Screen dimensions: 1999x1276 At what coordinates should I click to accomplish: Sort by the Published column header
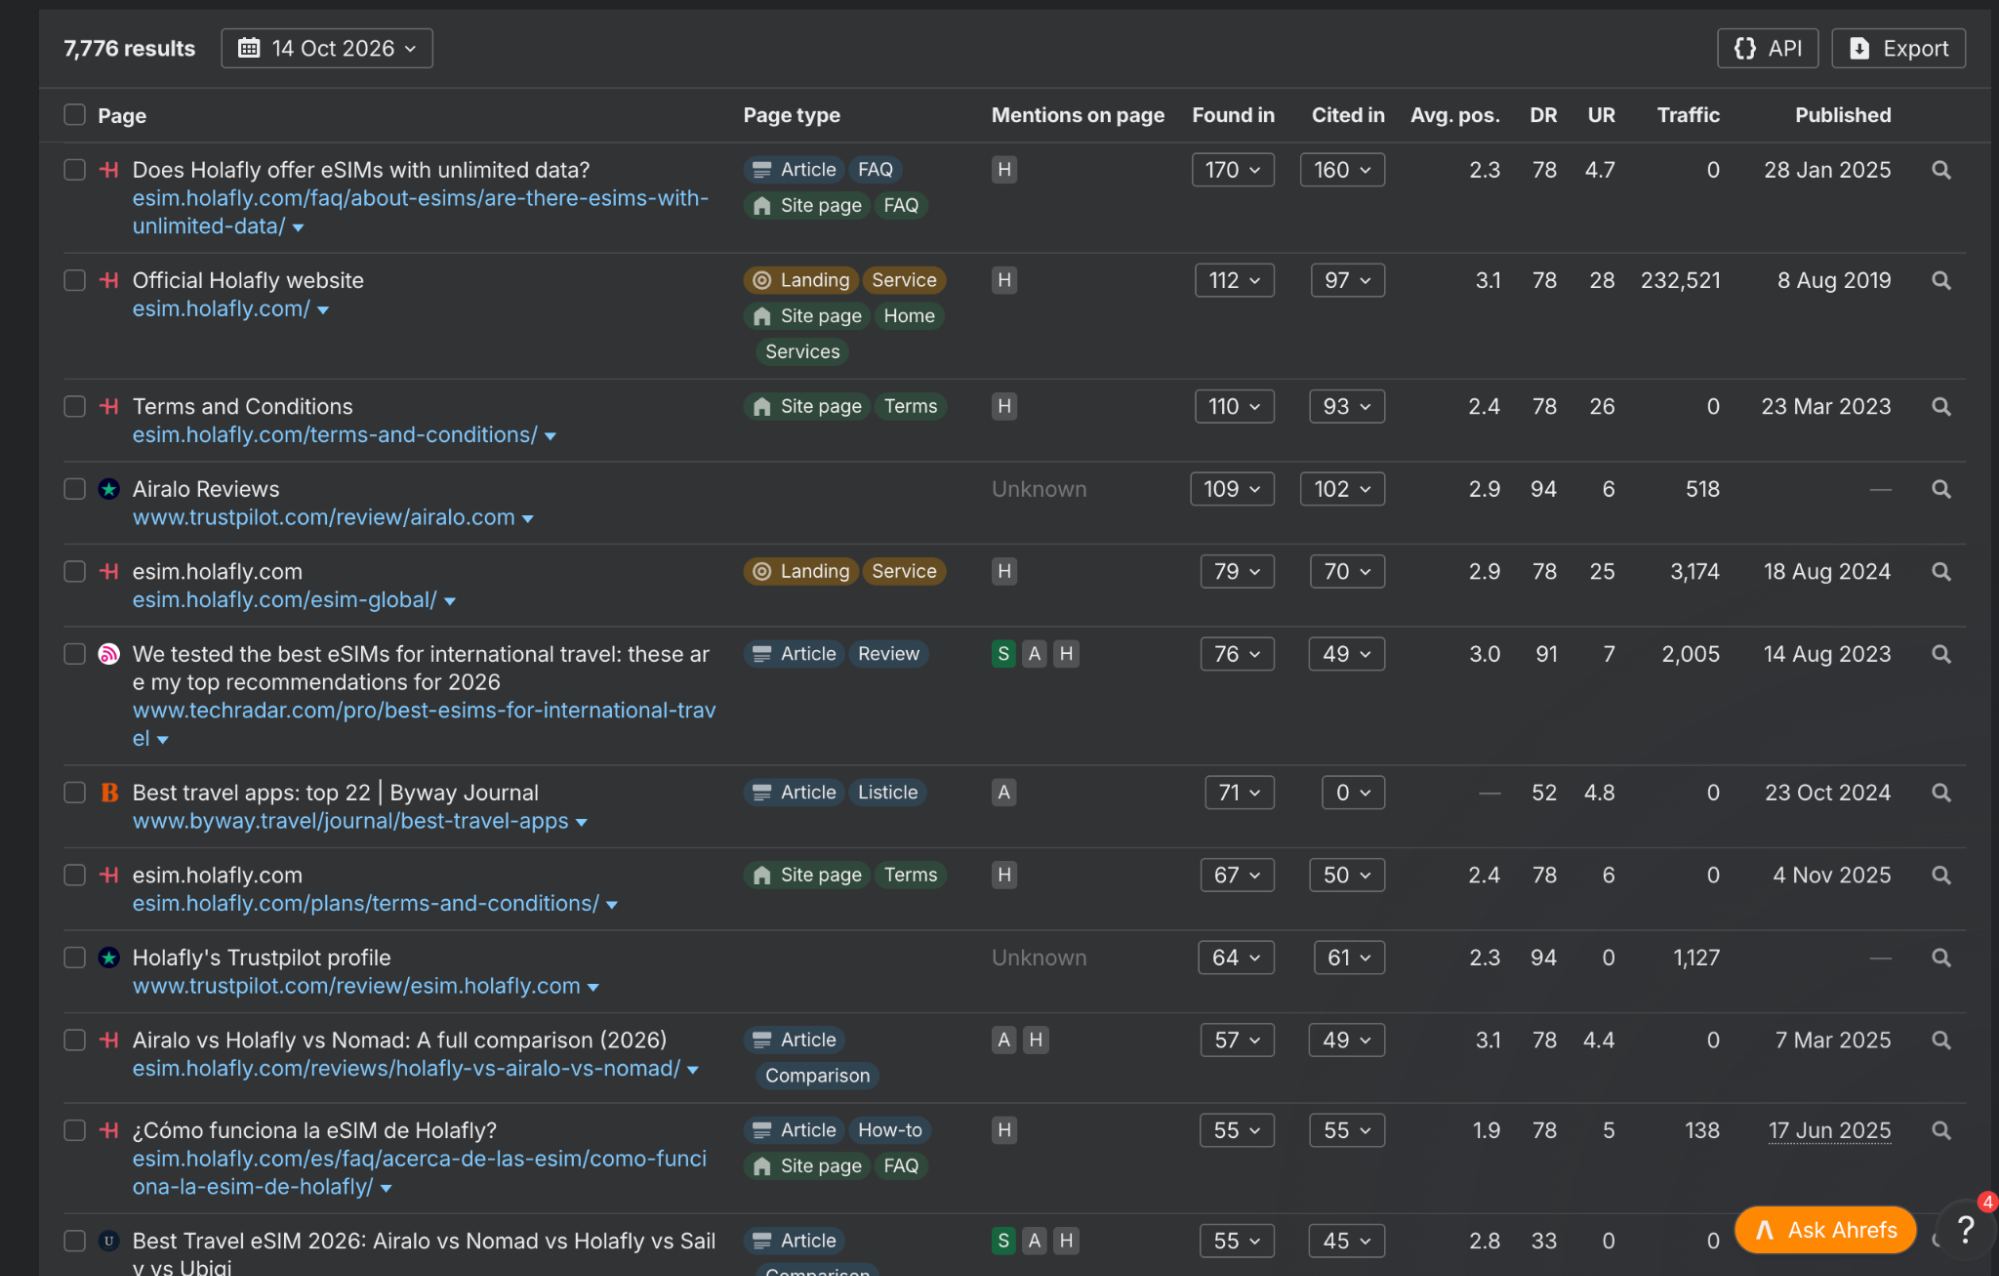point(1843,115)
